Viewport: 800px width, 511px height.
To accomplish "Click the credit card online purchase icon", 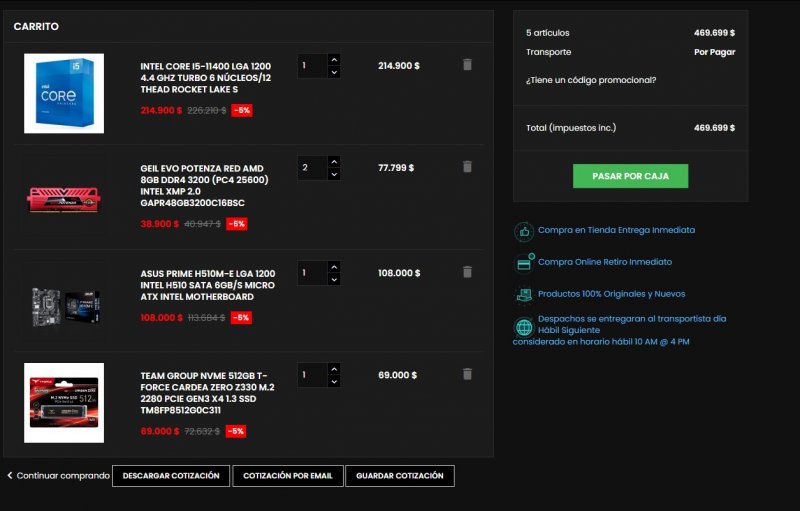I will coord(524,263).
